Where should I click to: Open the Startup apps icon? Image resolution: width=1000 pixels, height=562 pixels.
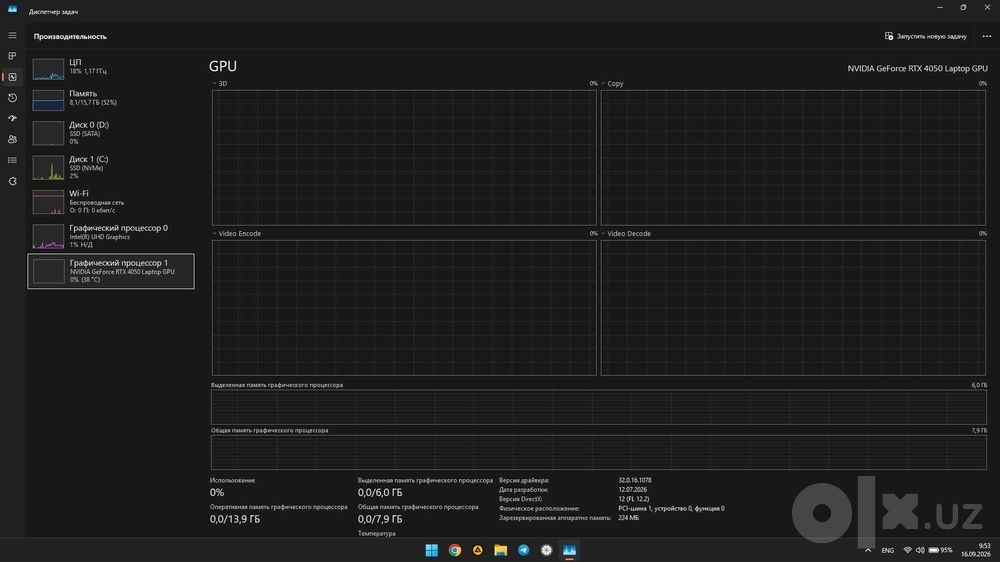tap(12, 119)
